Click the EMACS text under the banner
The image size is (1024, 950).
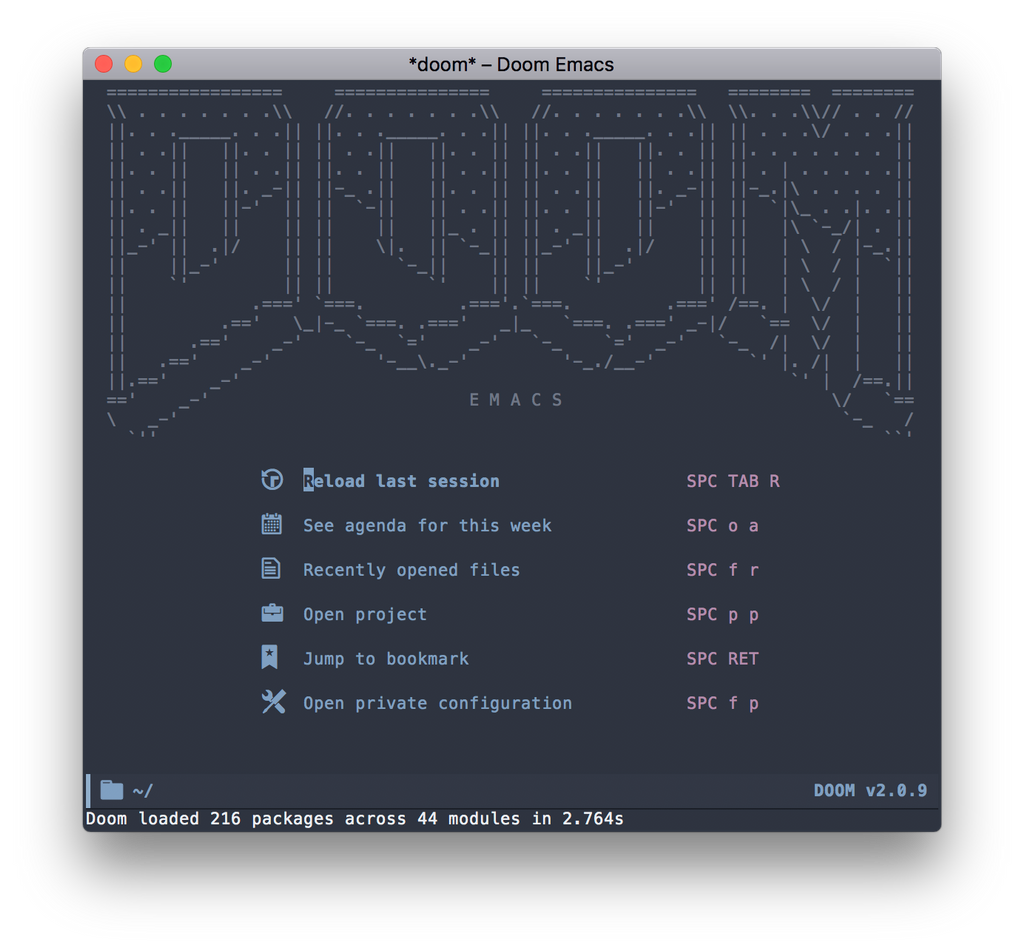pos(516,400)
